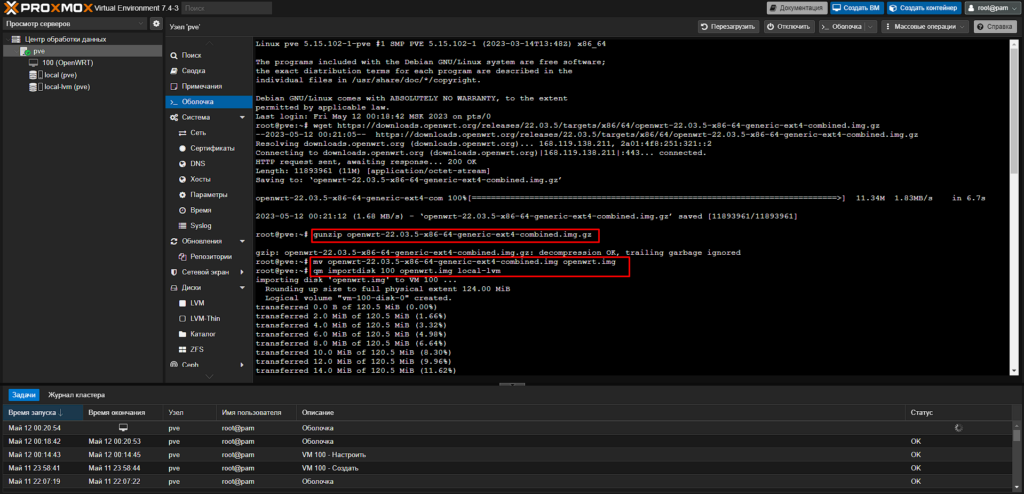Viewport: 1024px width, 494px height.
Task: Click the Справка help button
Action: (x=997, y=27)
